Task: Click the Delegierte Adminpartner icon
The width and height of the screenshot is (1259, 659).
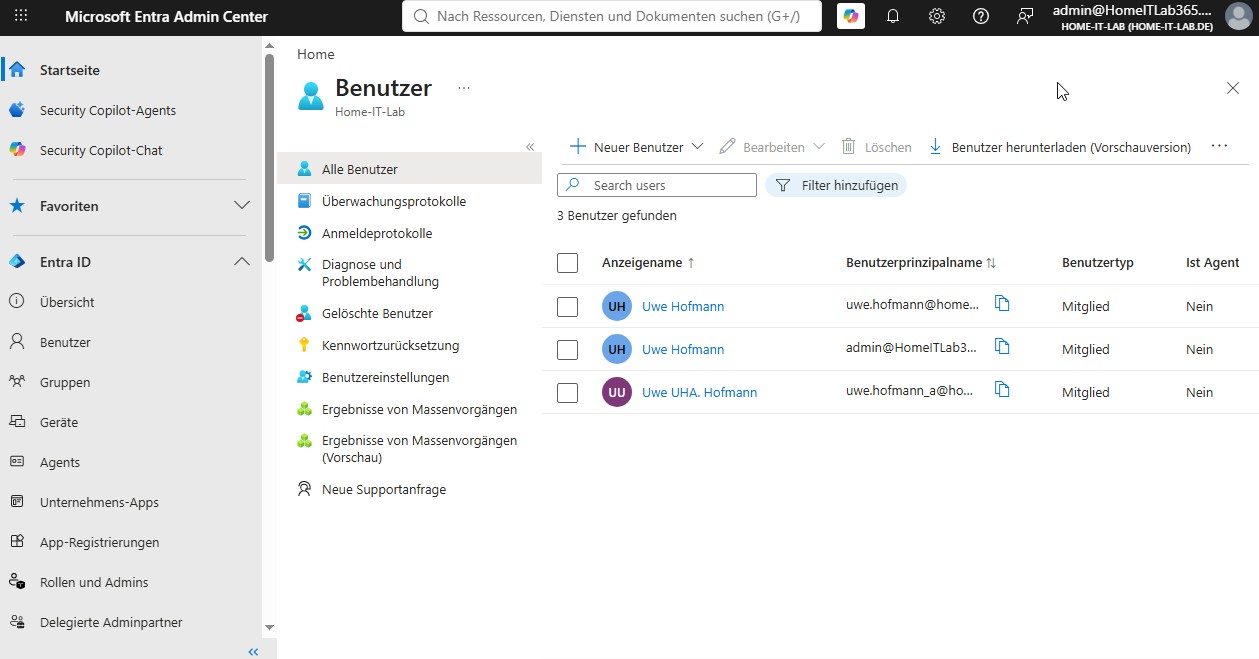Action: click(x=17, y=622)
